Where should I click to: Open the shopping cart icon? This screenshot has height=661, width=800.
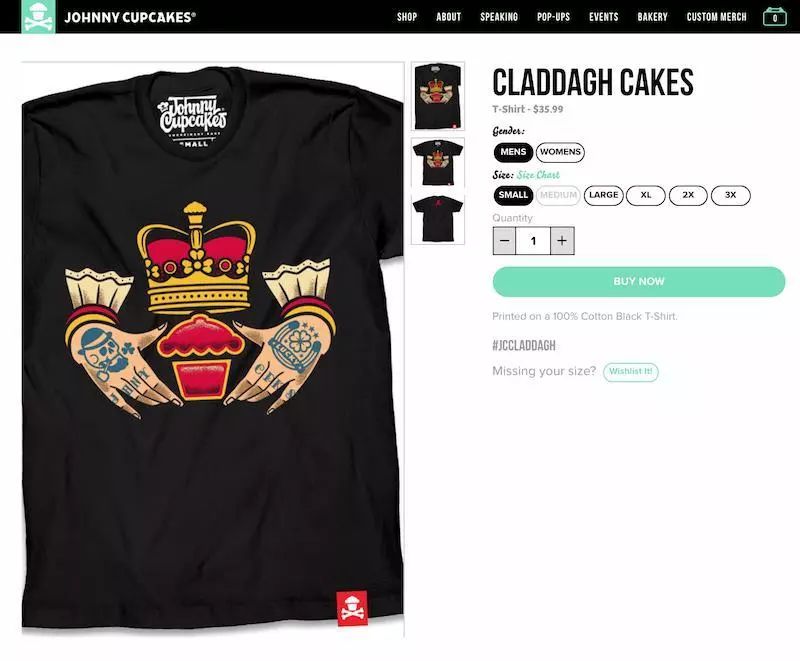pyautogui.click(x=774, y=17)
